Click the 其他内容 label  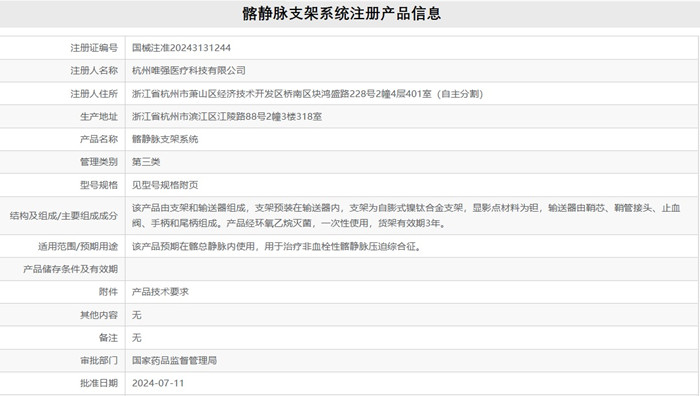99,315
